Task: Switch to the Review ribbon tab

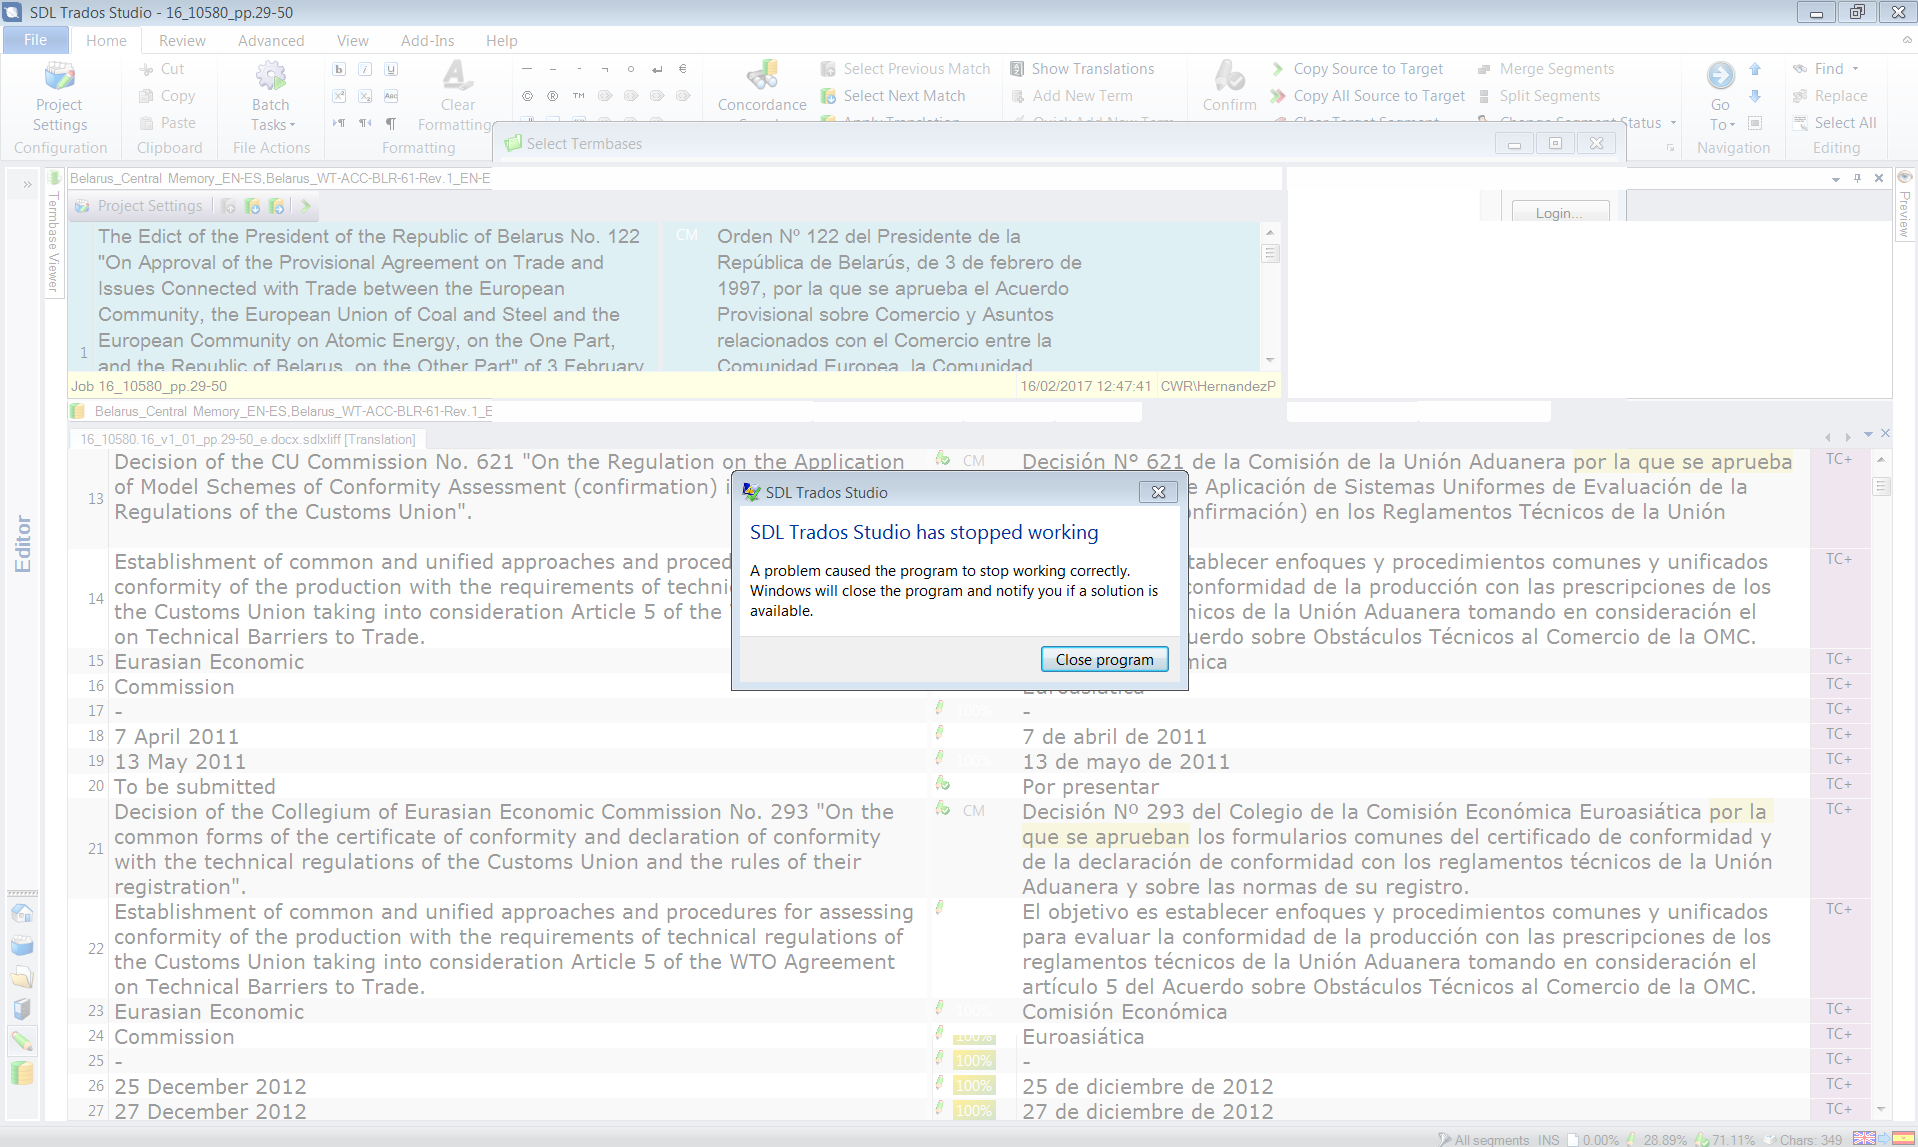Action: [x=182, y=40]
